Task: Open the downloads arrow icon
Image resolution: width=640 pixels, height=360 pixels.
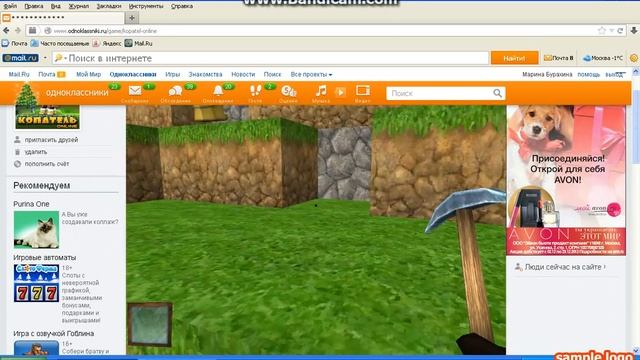Action: (634, 31)
